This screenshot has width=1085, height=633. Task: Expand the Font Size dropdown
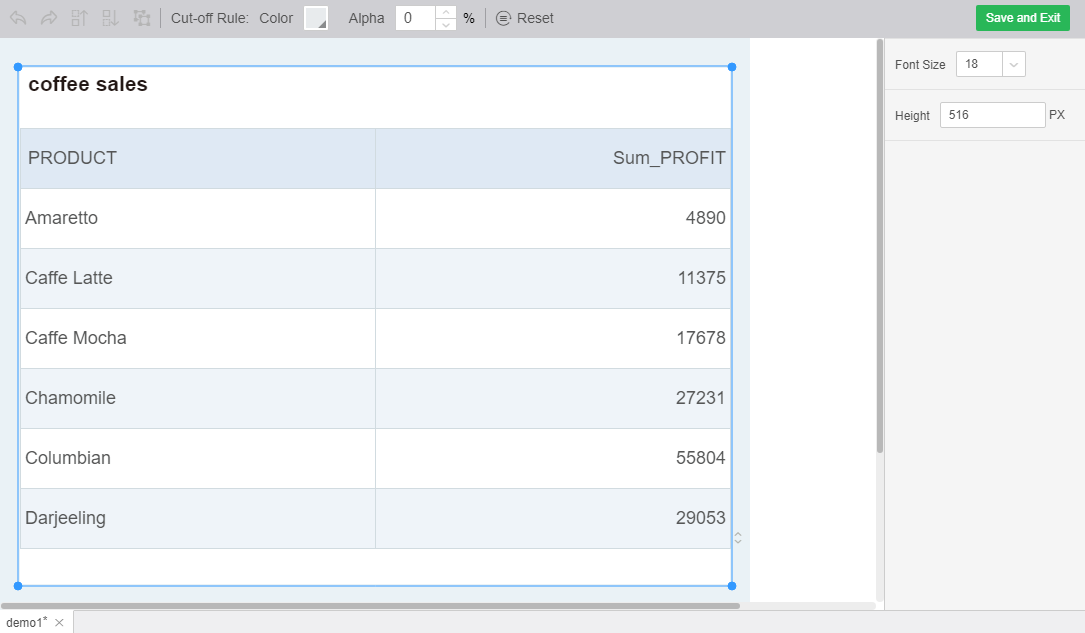(x=1014, y=64)
